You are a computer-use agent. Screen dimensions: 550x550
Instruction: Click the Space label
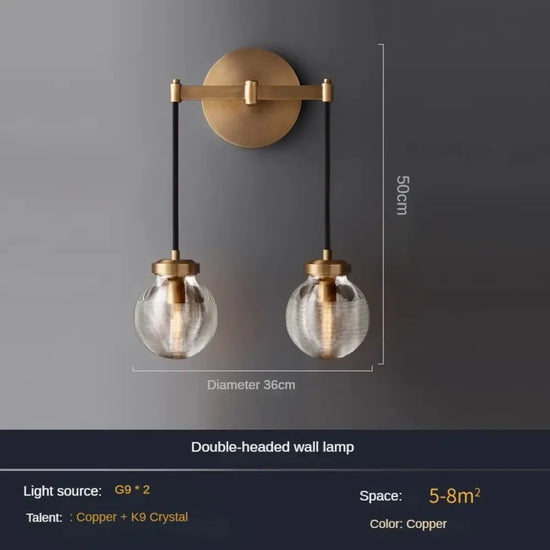[x=381, y=496]
